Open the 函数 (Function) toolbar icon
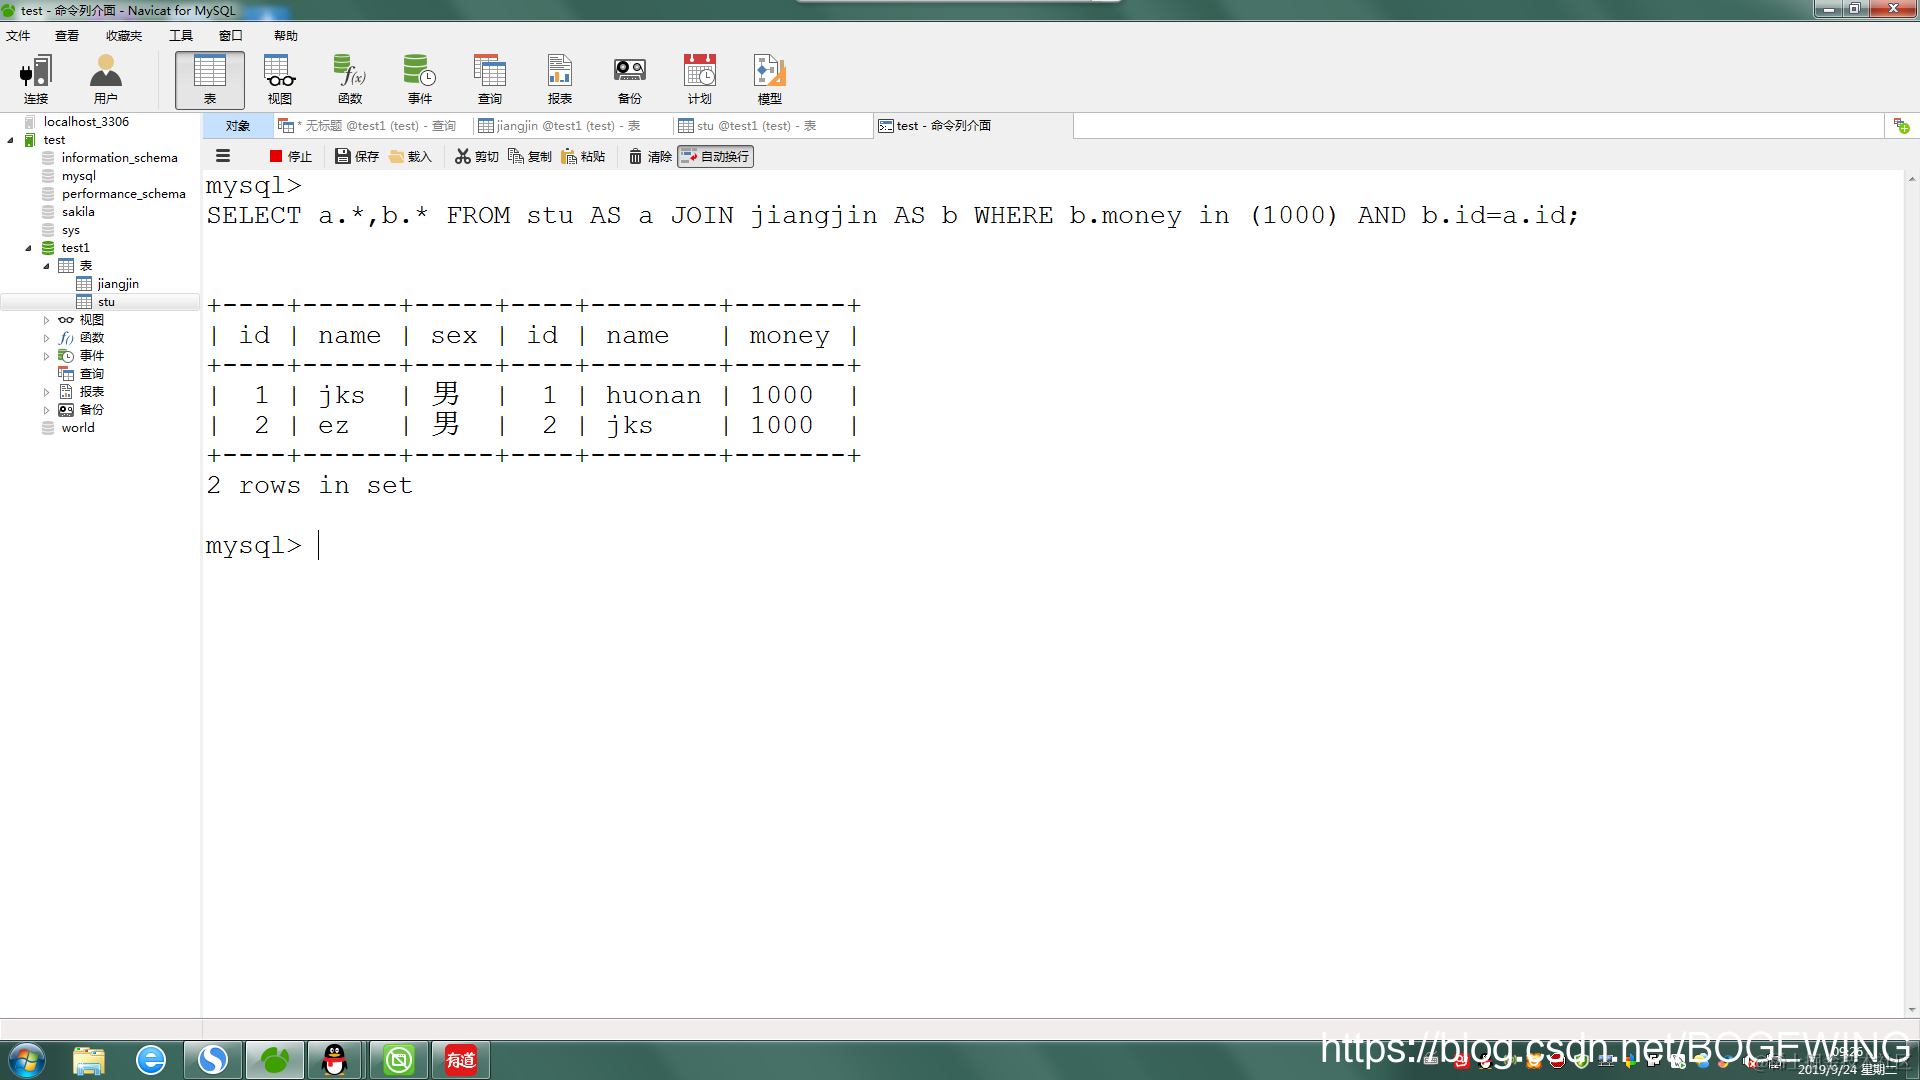This screenshot has width=1920, height=1080. pyautogui.click(x=350, y=79)
